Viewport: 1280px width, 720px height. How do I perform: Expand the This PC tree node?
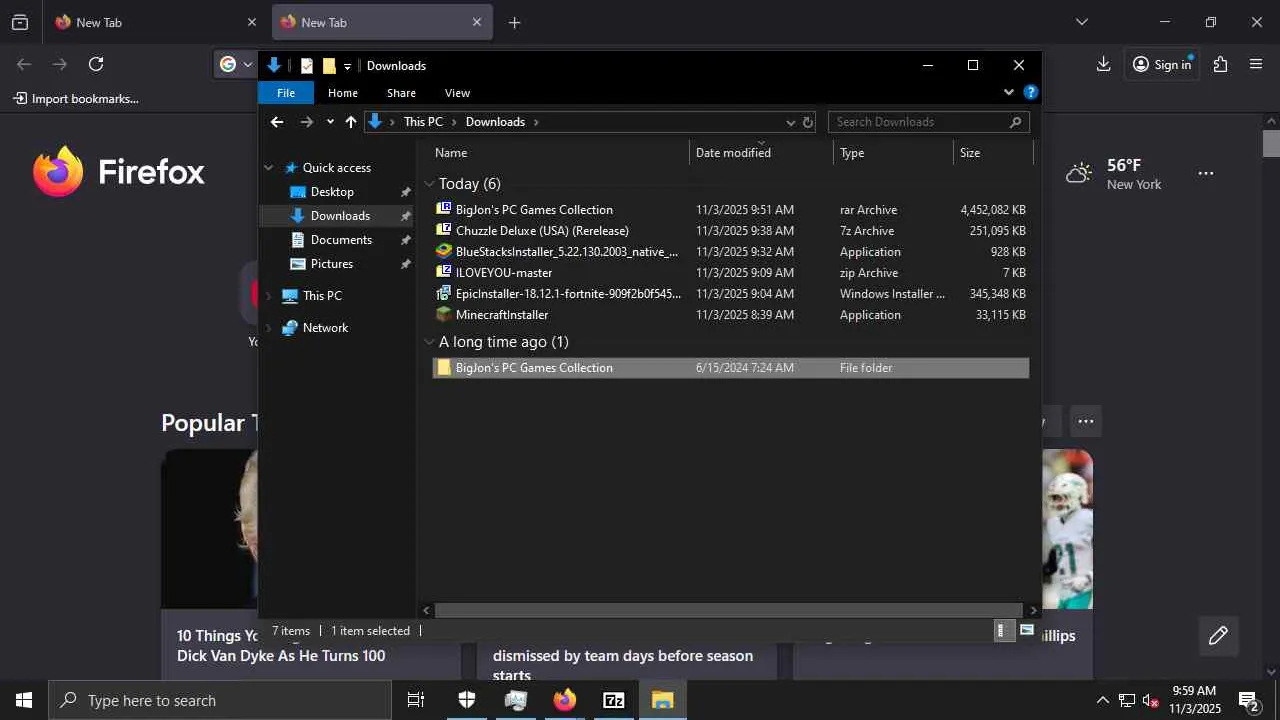pos(268,296)
